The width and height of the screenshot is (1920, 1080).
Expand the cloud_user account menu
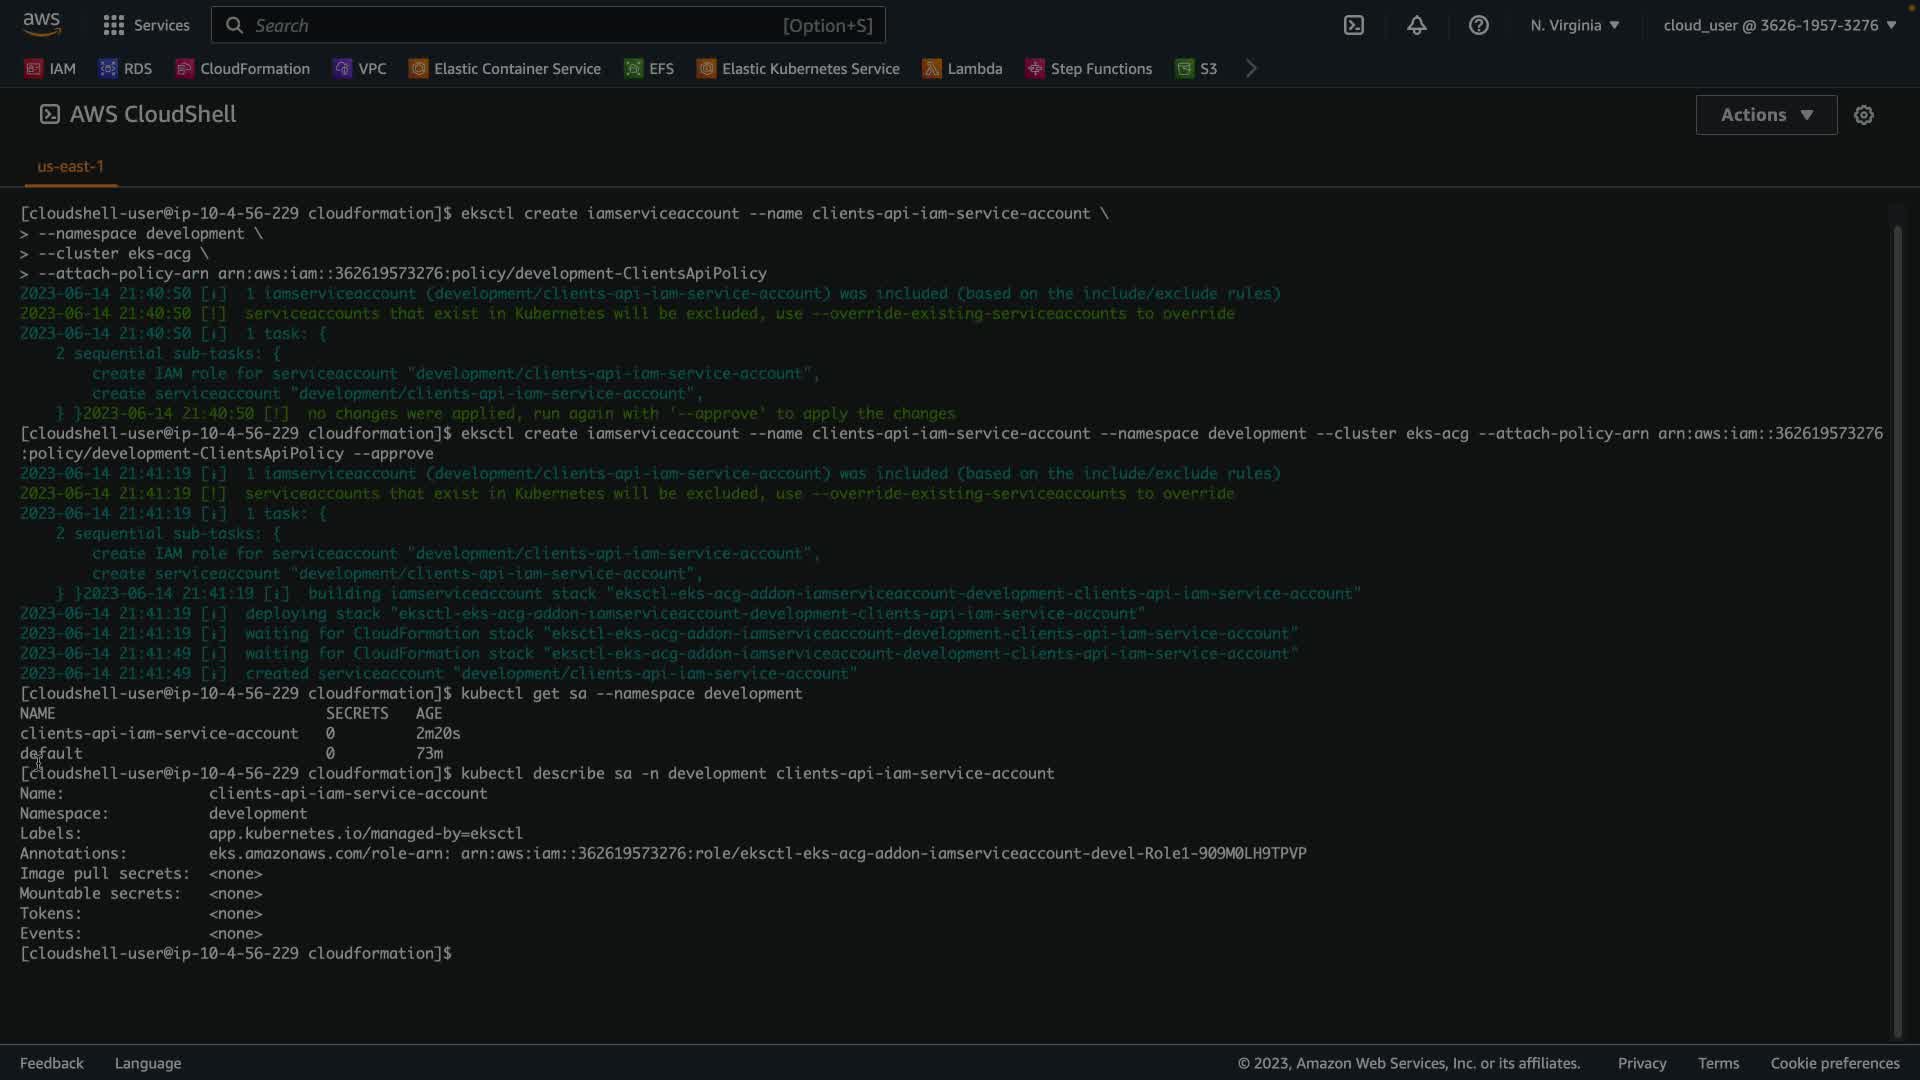(x=1779, y=25)
